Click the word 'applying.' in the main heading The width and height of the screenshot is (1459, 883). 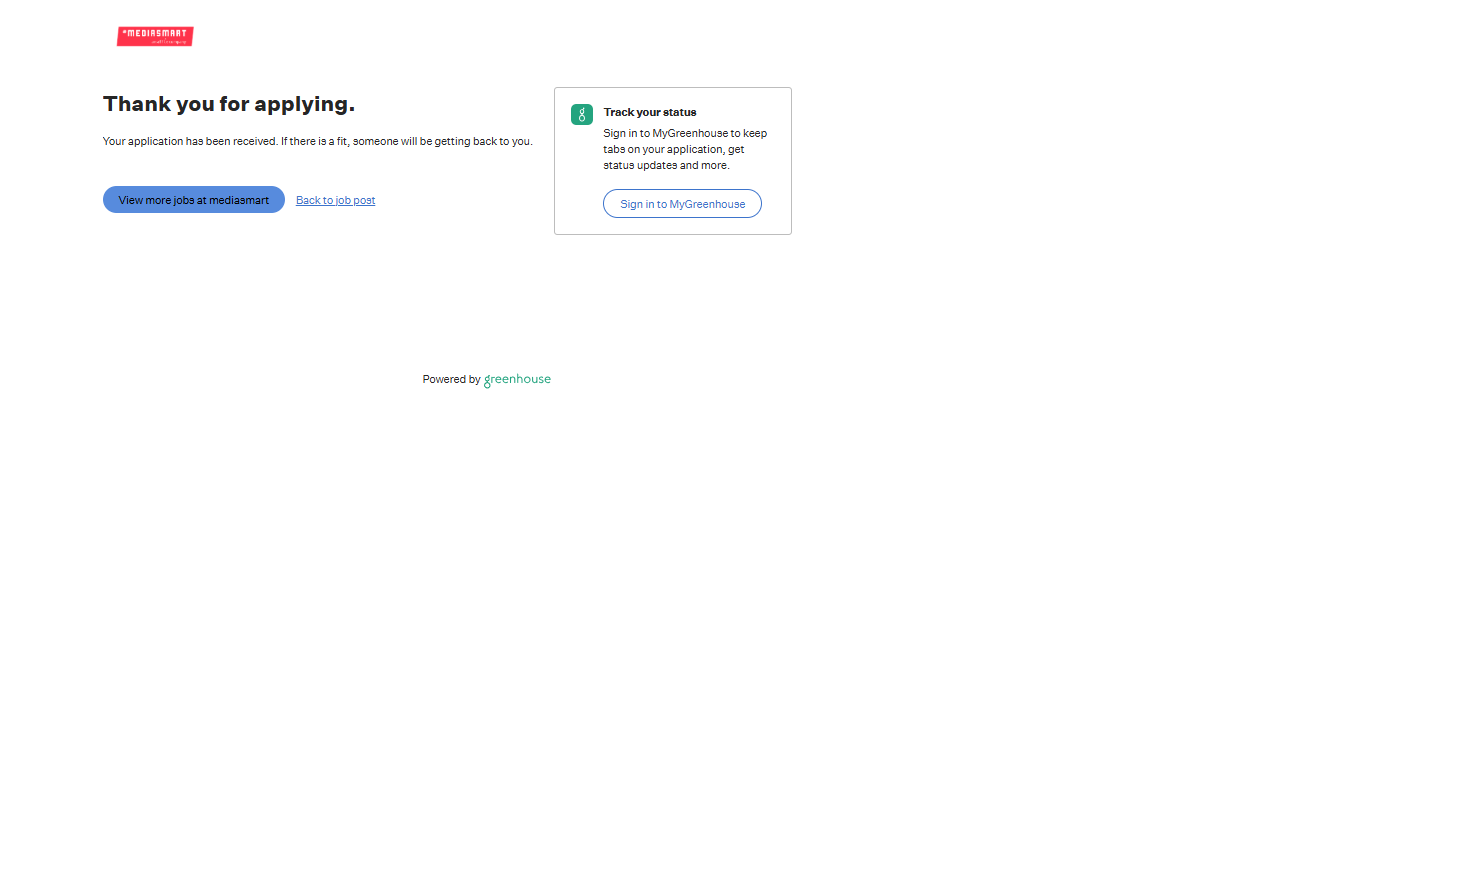click(304, 105)
